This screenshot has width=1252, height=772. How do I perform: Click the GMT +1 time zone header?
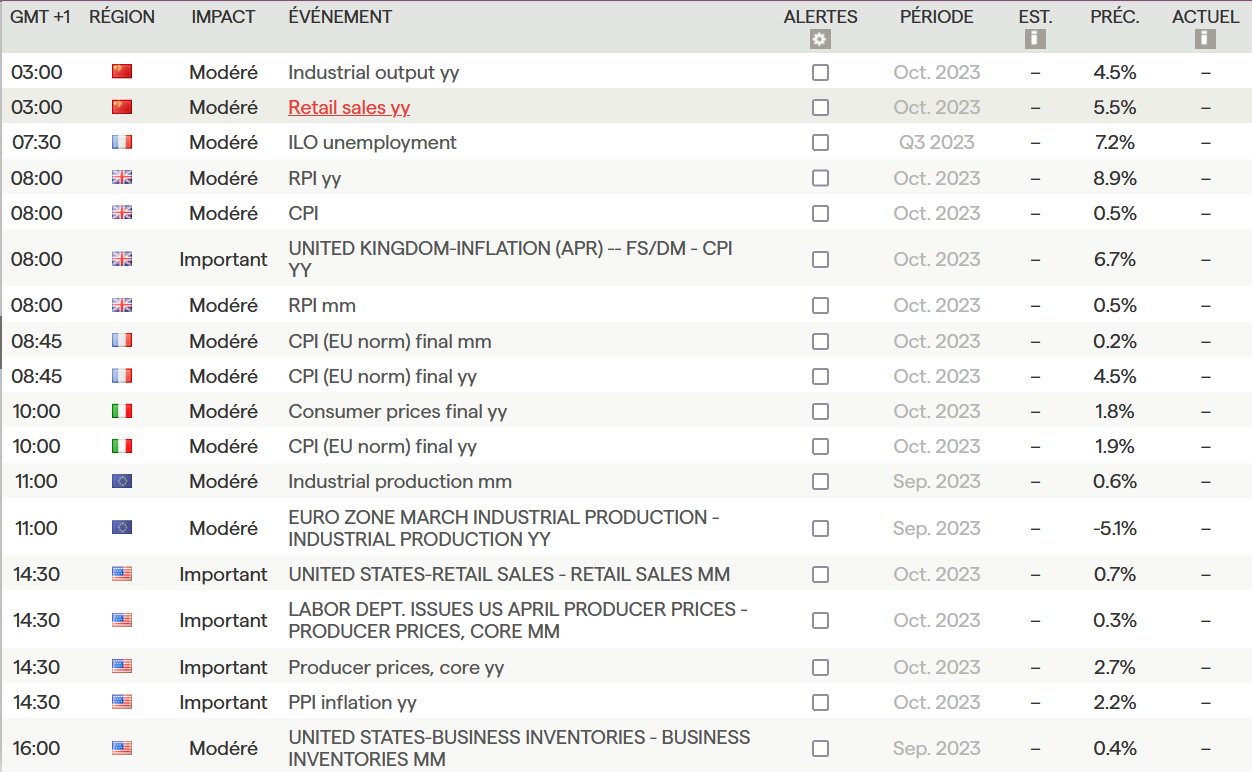(40, 17)
